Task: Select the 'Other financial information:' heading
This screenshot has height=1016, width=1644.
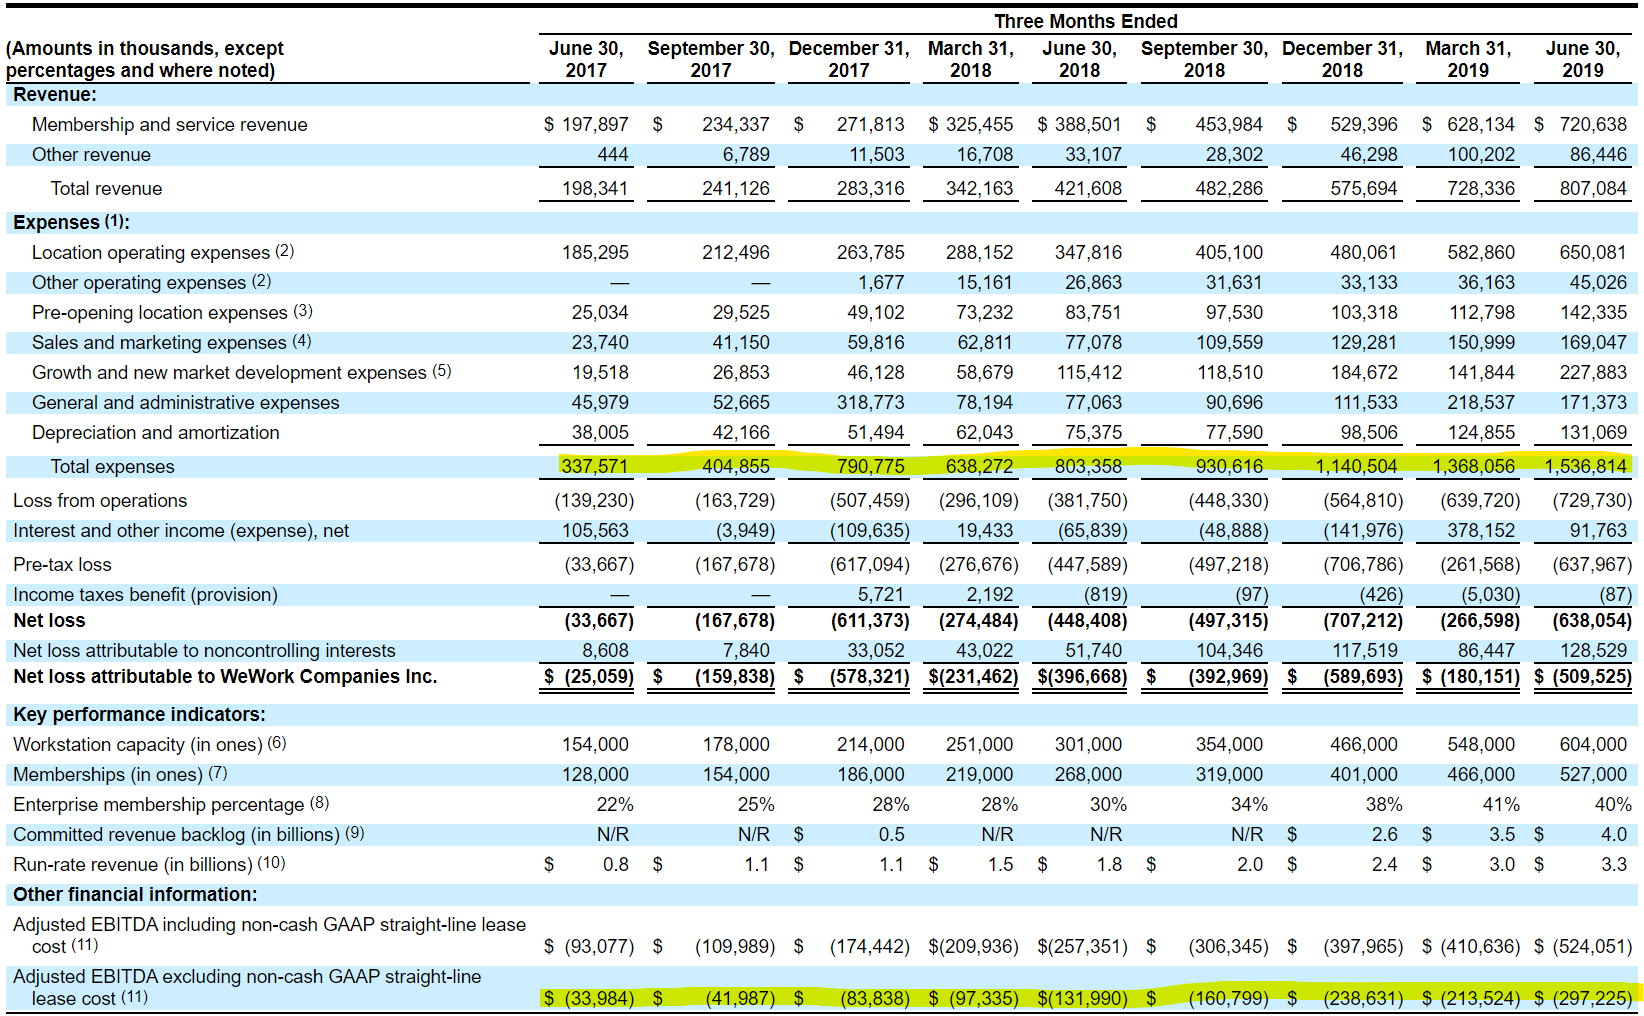Action: coord(135,895)
